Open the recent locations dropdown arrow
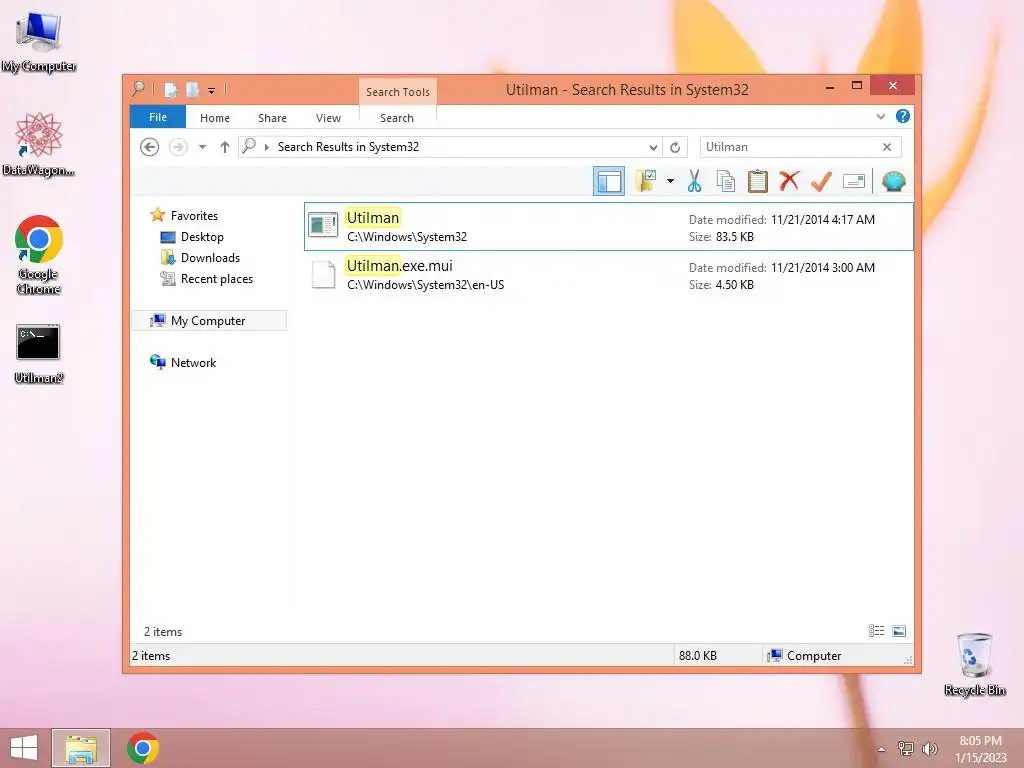Viewport: 1024px width, 768px height. 202,147
